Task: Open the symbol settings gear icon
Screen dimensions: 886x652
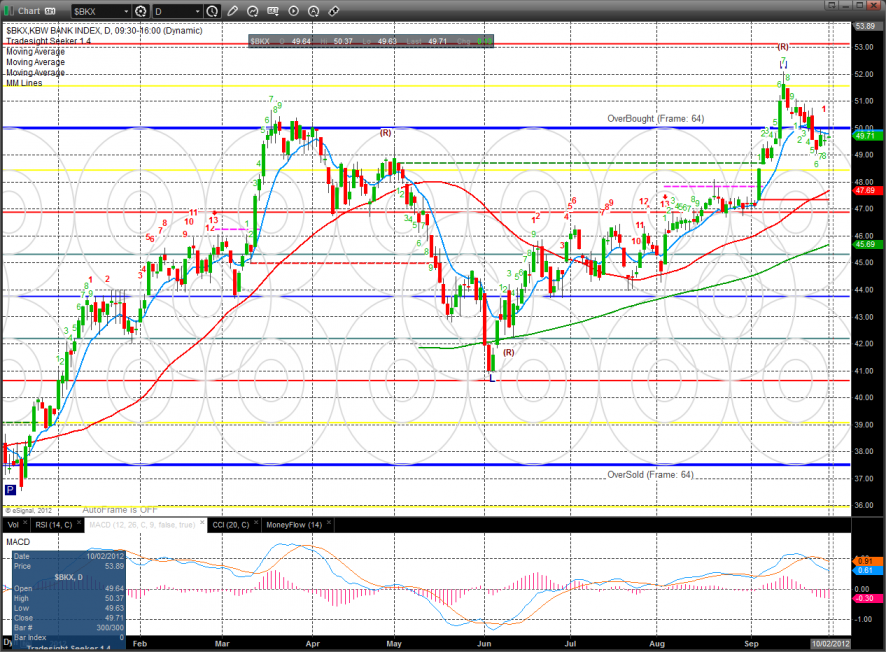Action: point(141,11)
